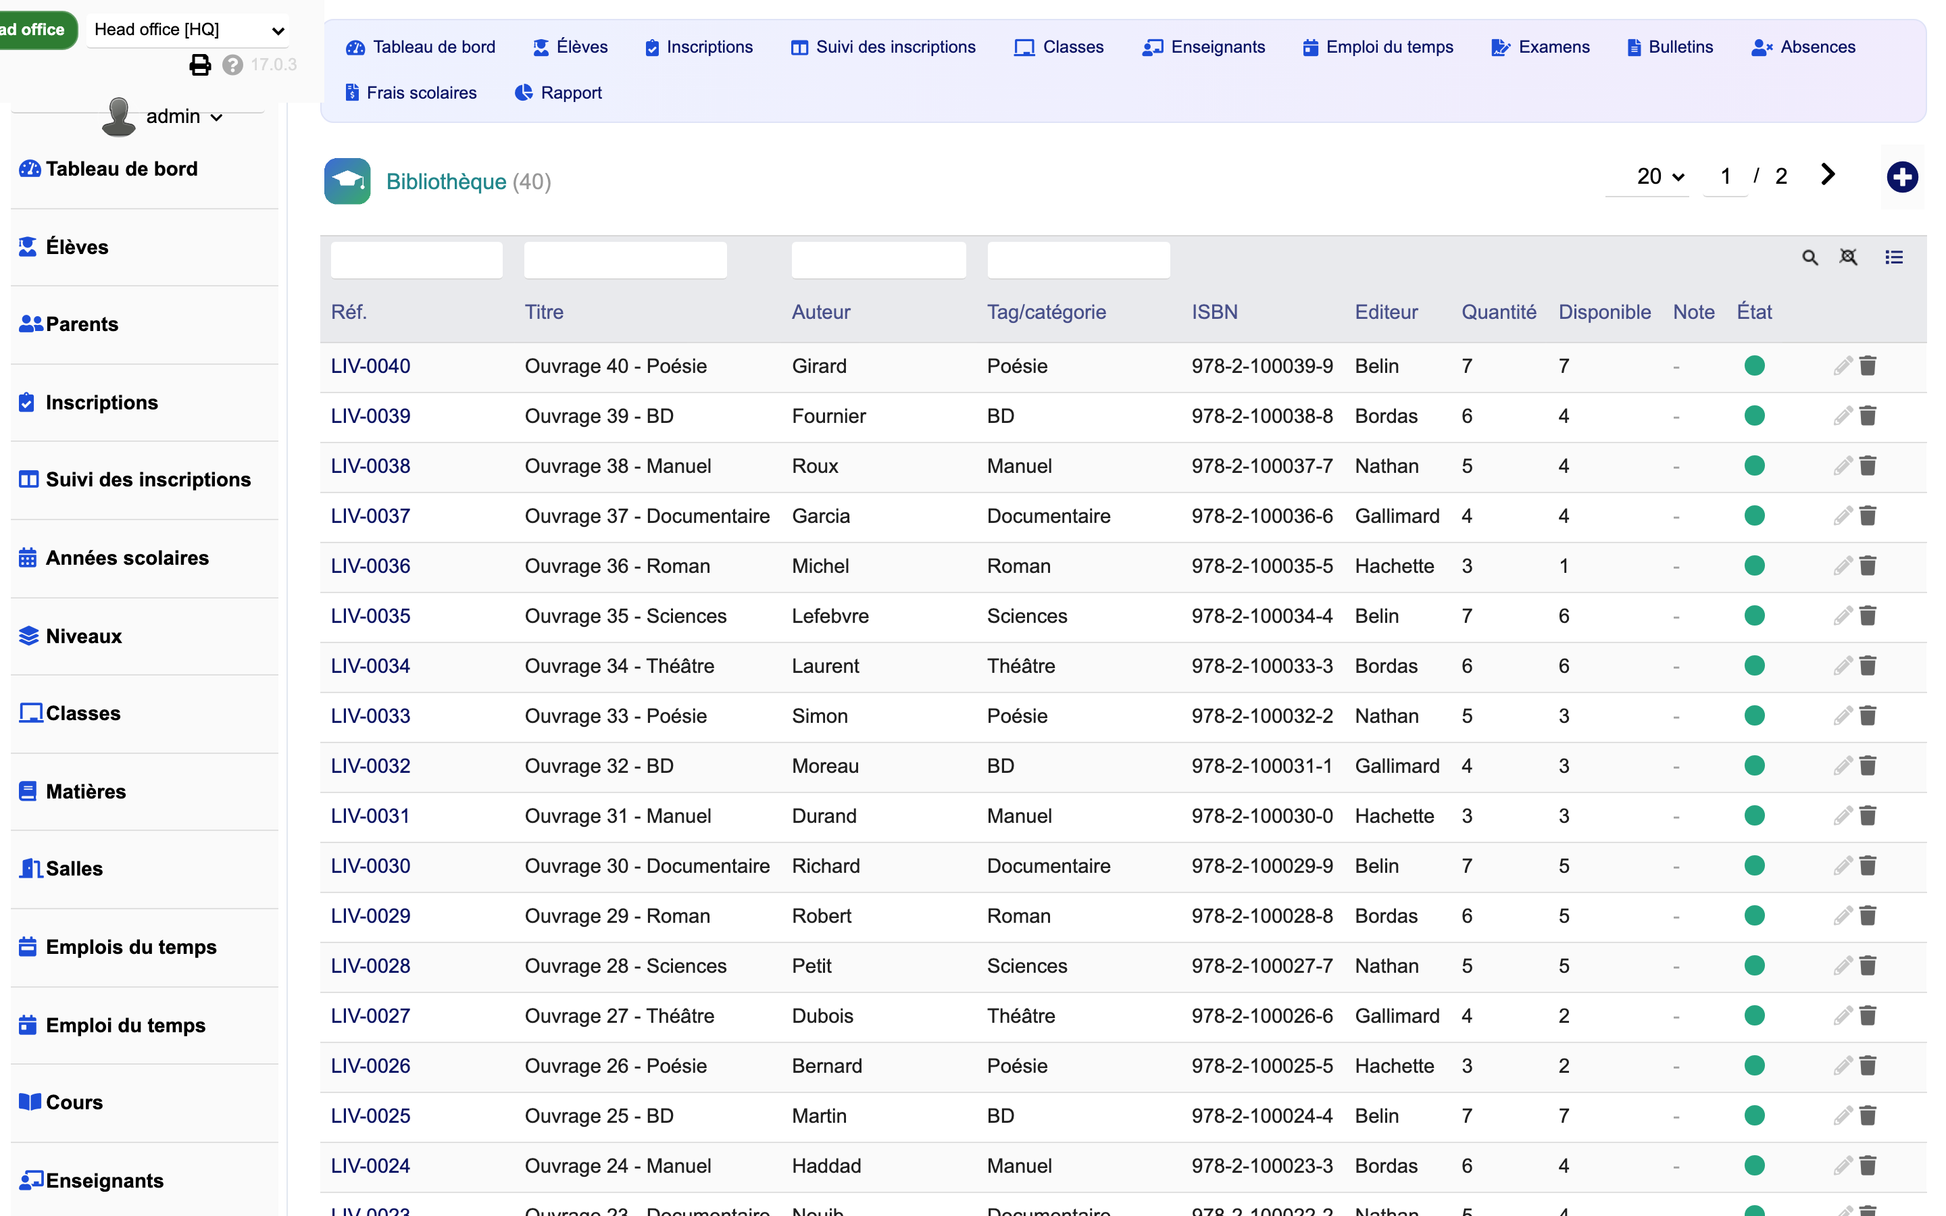Edit pencil icon for LIV-0029

pyautogui.click(x=1843, y=916)
